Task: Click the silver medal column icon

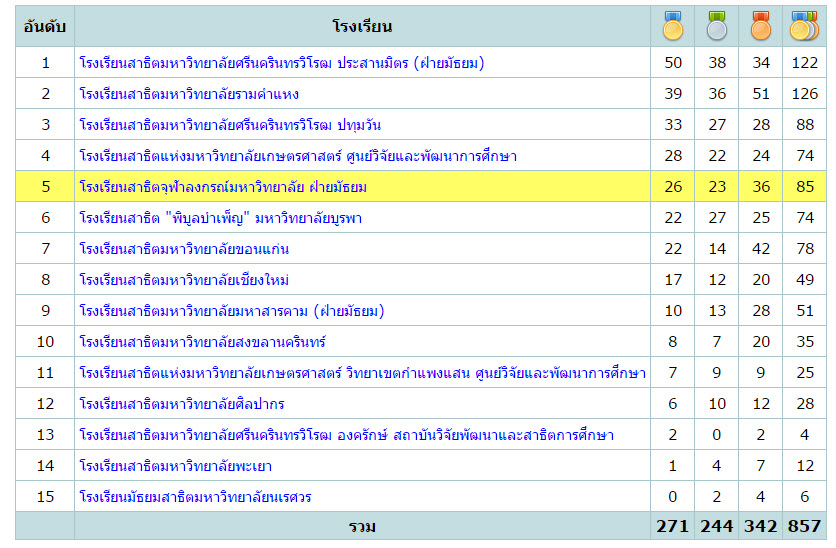Action: pos(717,26)
